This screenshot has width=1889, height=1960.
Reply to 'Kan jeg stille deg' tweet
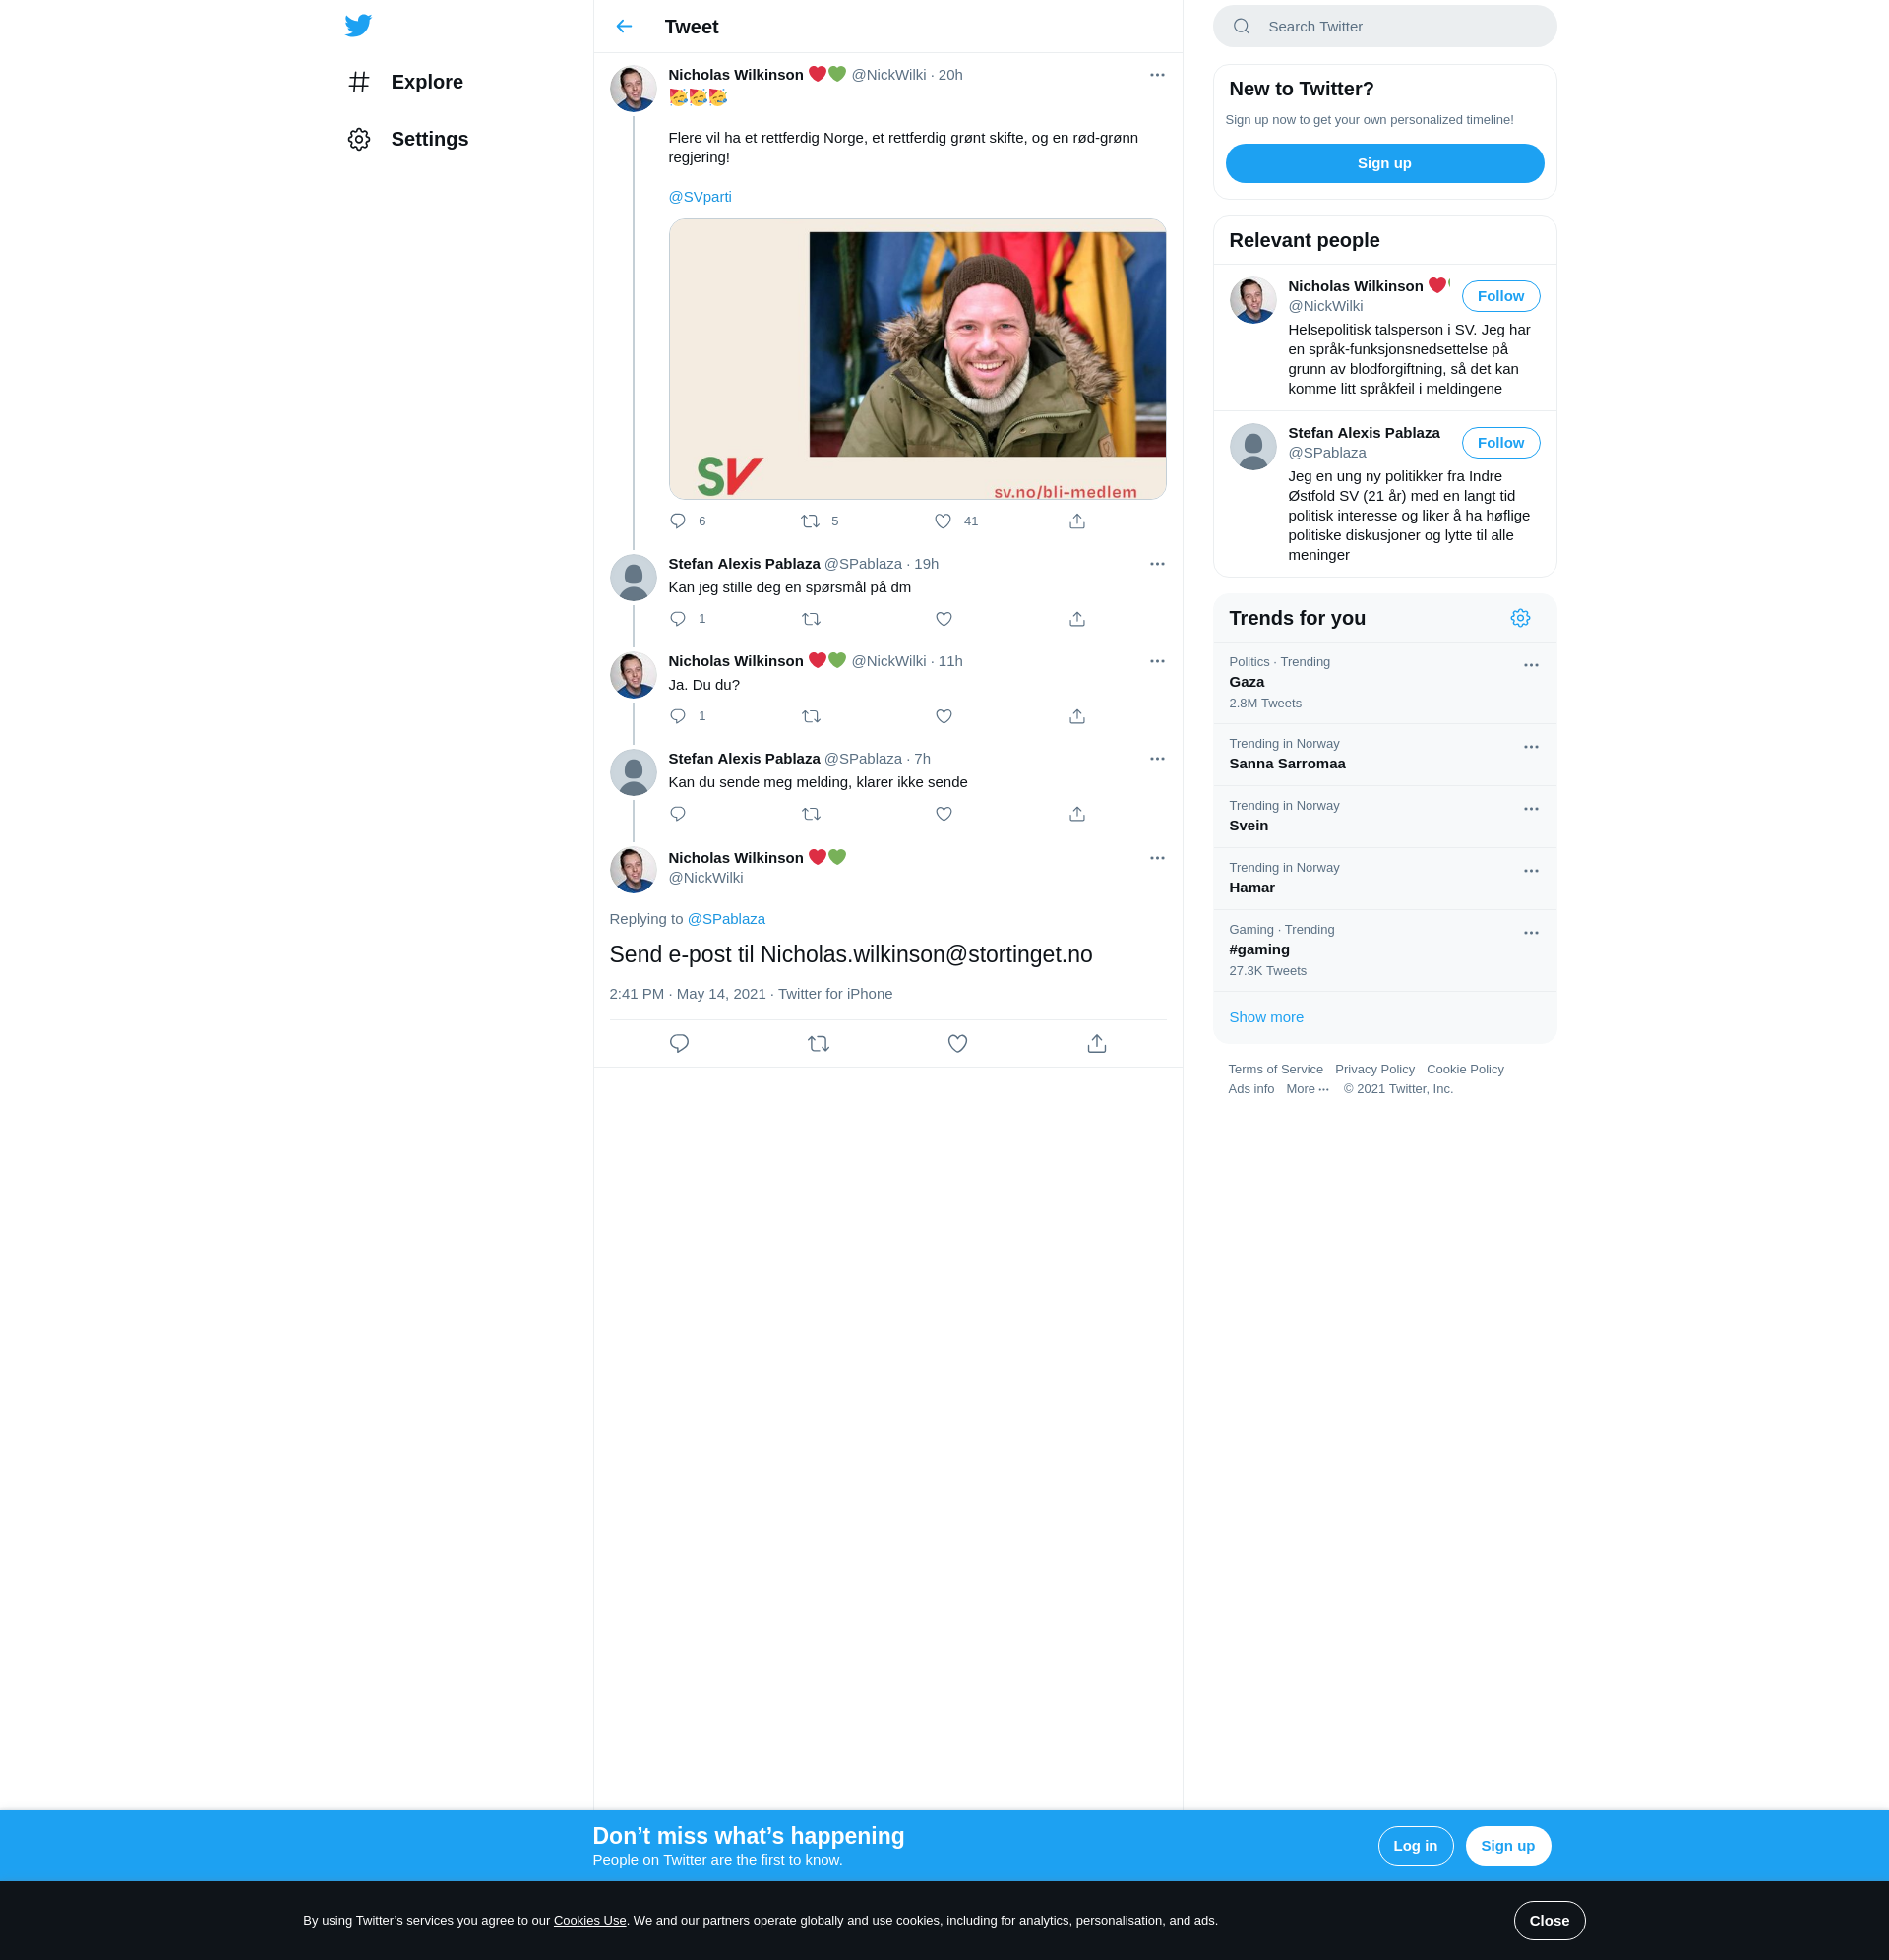pyautogui.click(x=678, y=619)
